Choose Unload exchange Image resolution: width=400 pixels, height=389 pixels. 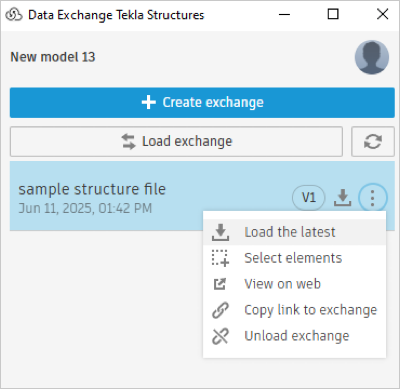[x=294, y=336]
